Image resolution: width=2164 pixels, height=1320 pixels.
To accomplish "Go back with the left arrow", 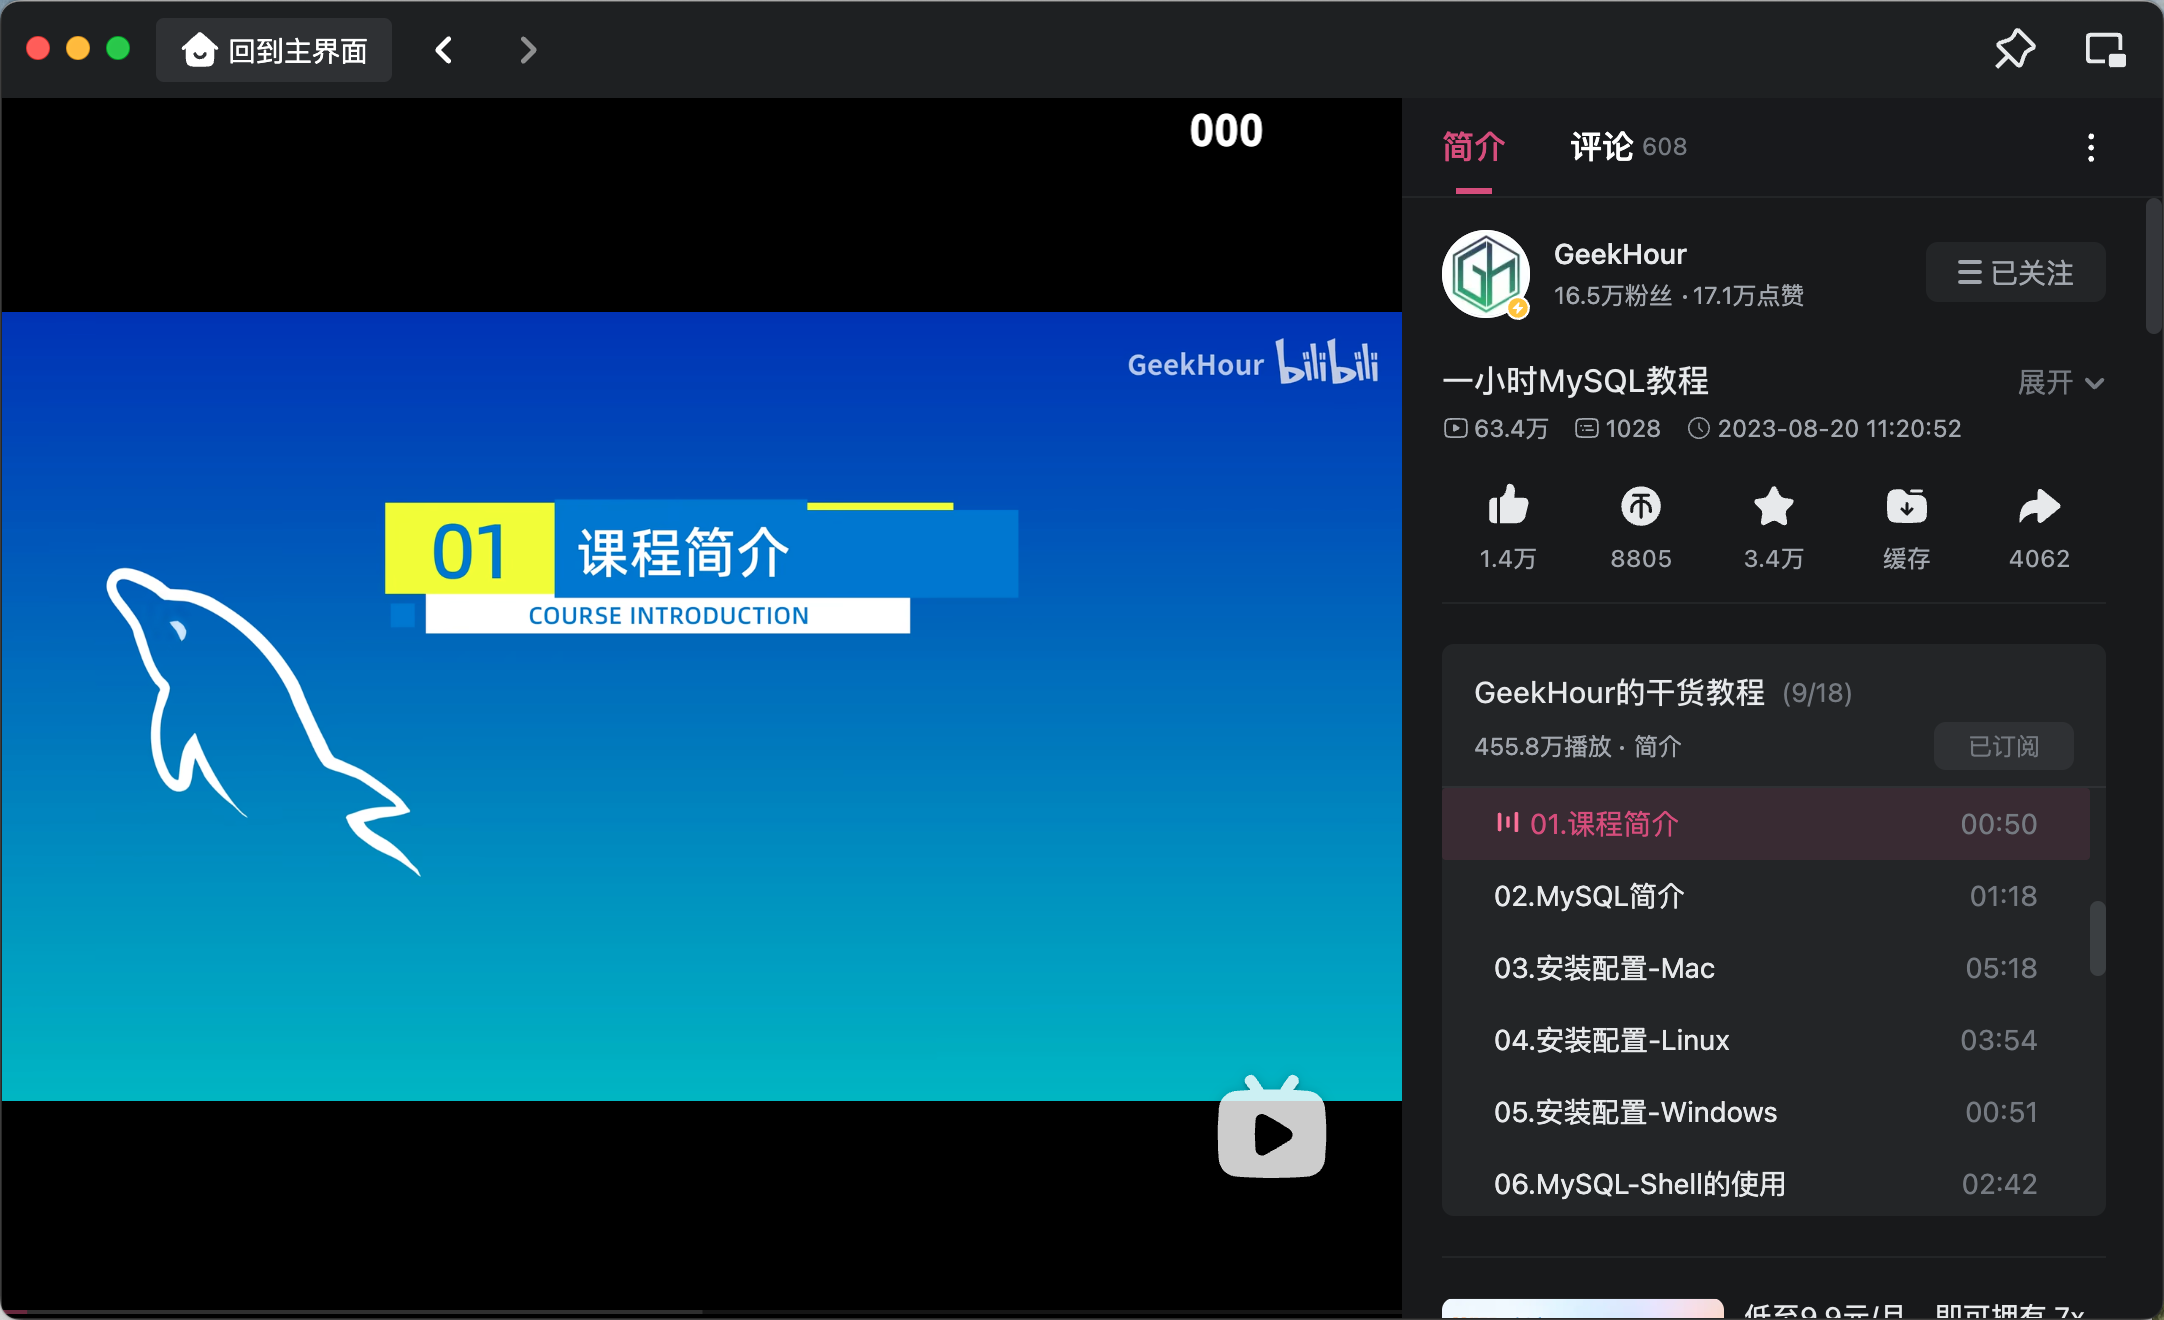I will [x=444, y=50].
